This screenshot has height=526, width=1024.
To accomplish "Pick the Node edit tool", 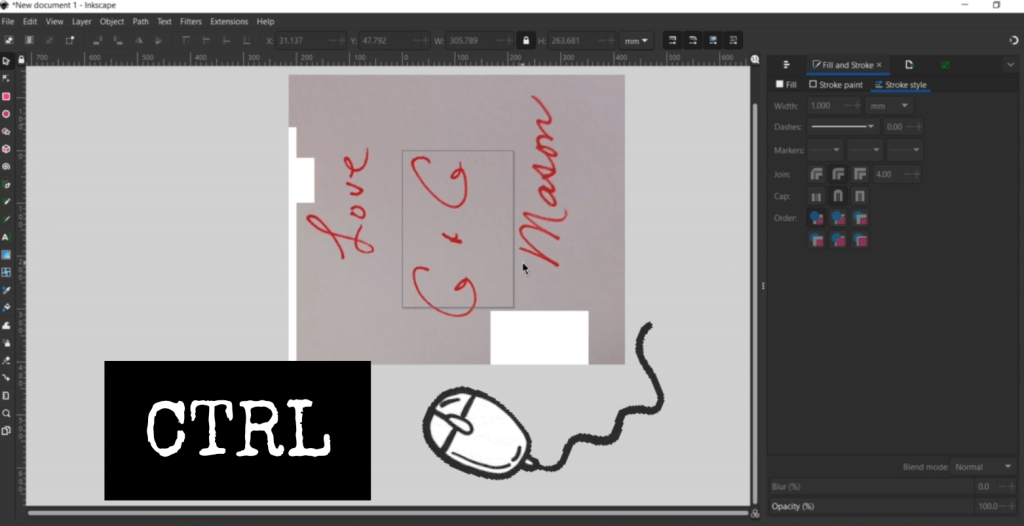I will 6,78.
